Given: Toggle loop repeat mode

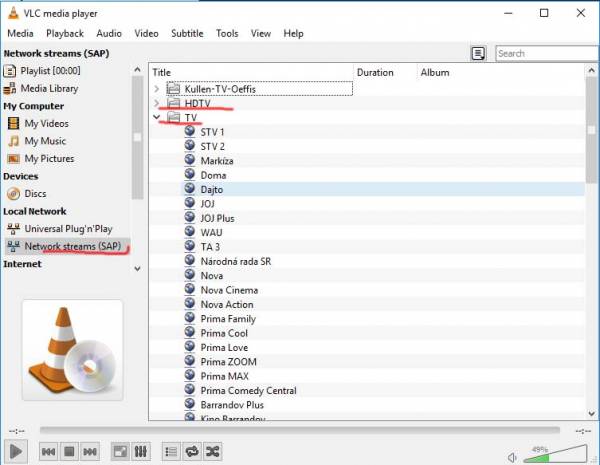Looking at the screenshot, I should pyautogui.click(x=192, y=452).
